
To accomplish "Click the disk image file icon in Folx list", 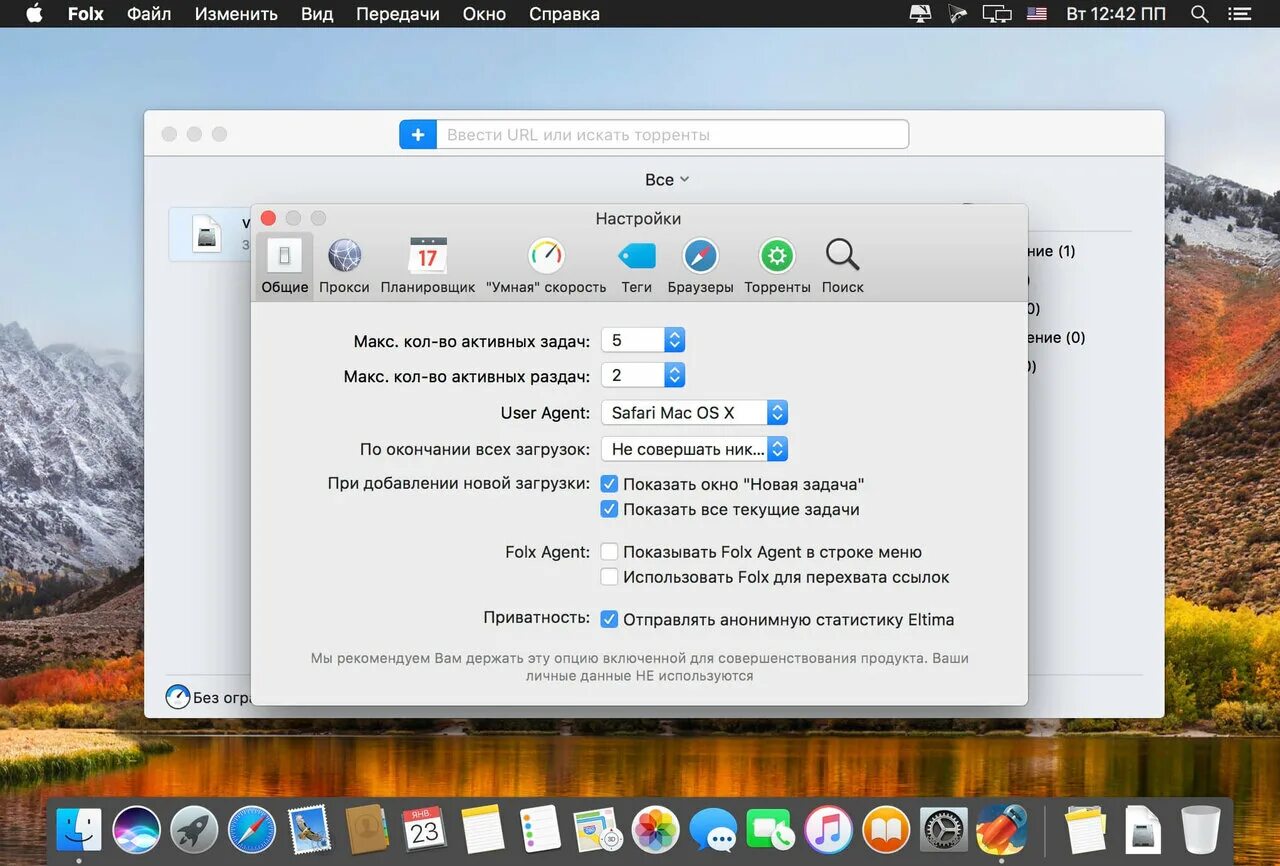I will (207, 234).
